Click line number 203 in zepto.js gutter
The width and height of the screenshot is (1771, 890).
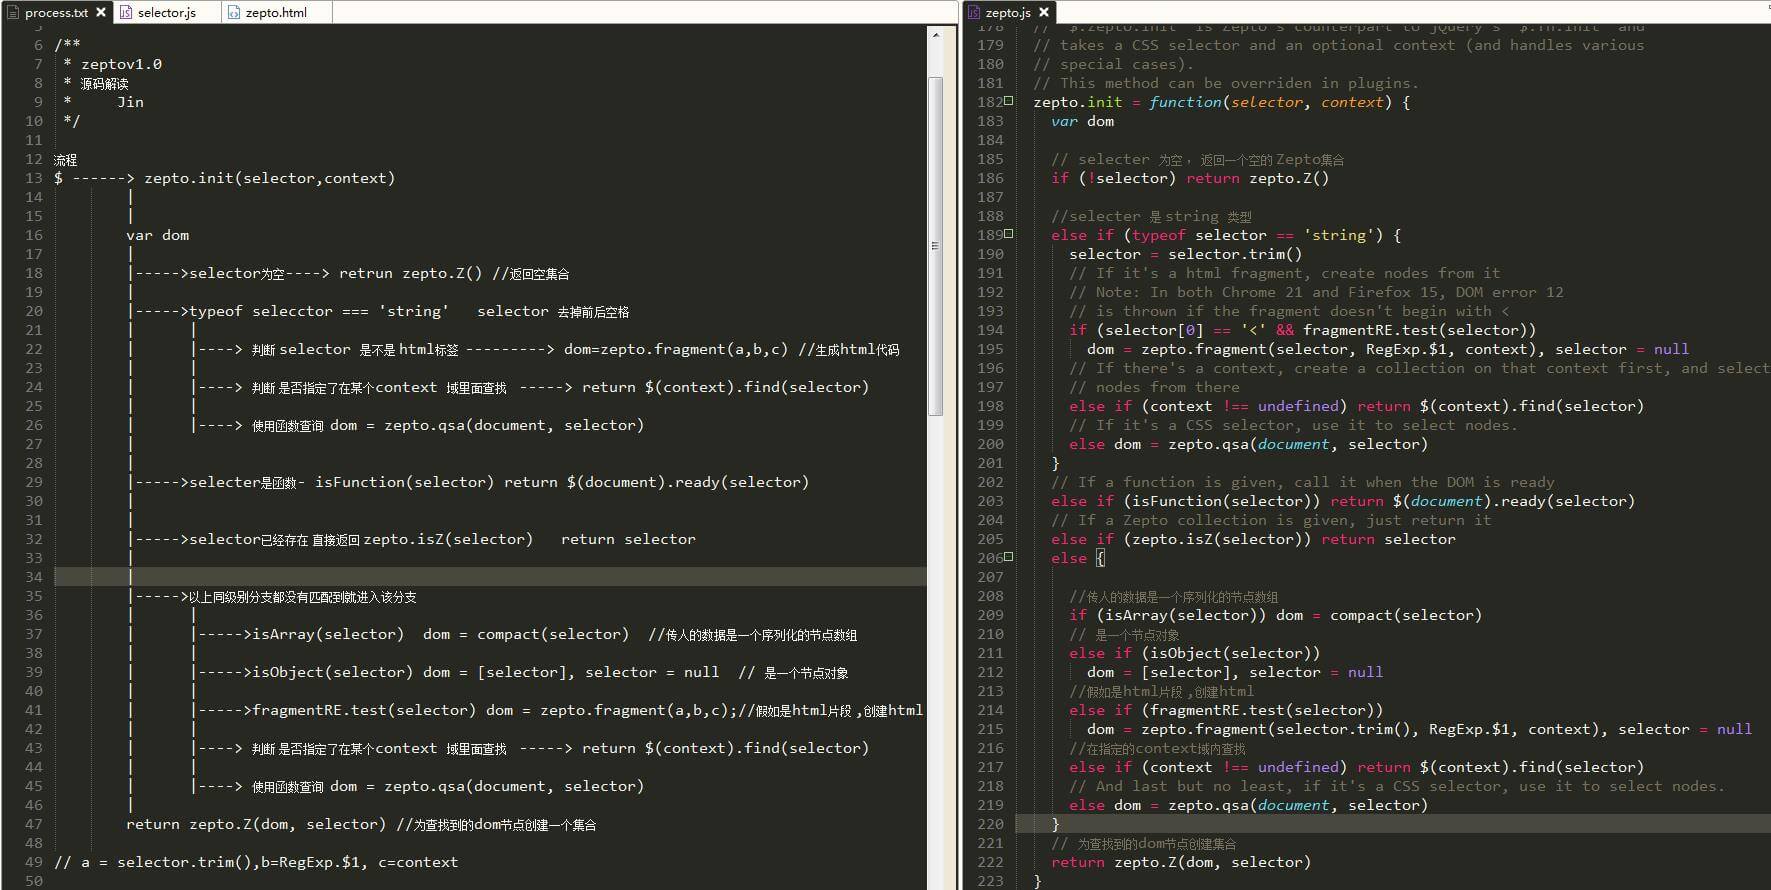(x=990, y=501)
